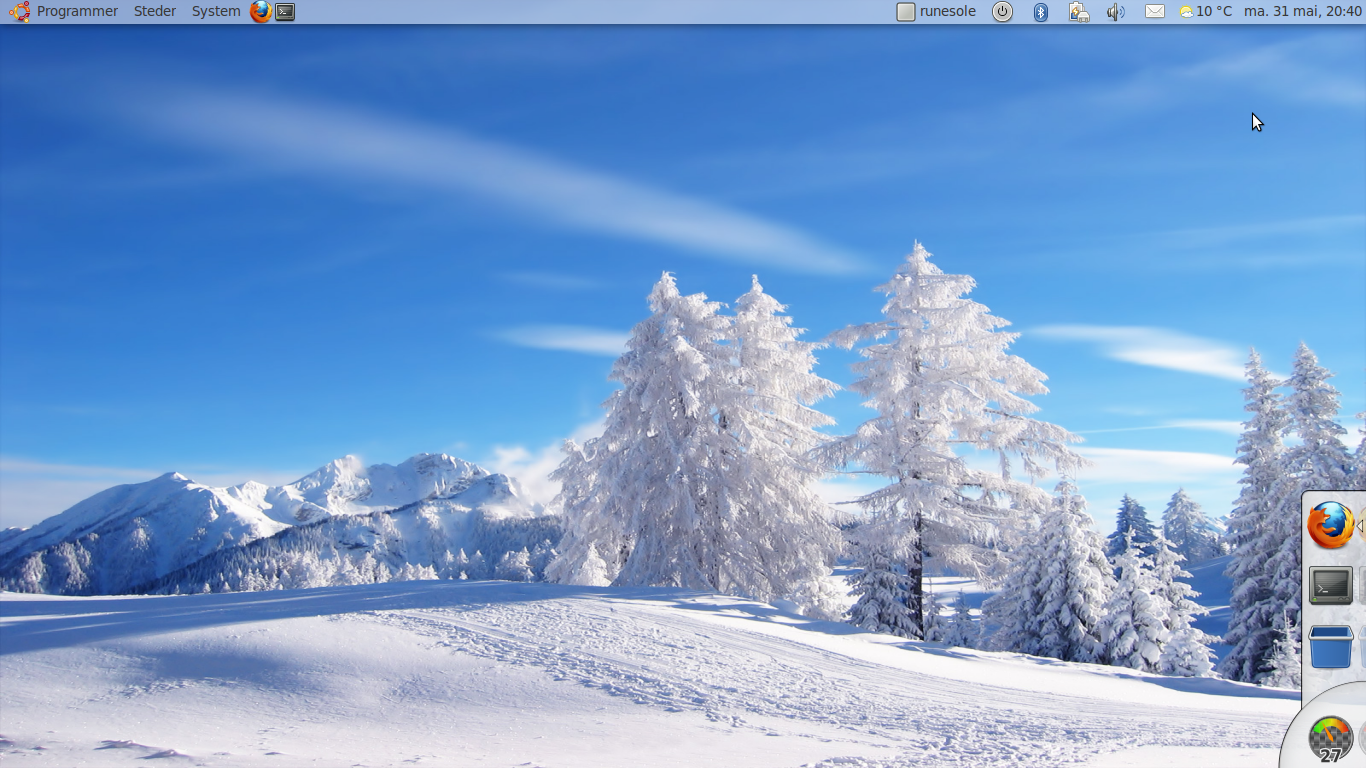Launch Firefox from the side dock
The image size is (1366, 768).
(1331, 525)
